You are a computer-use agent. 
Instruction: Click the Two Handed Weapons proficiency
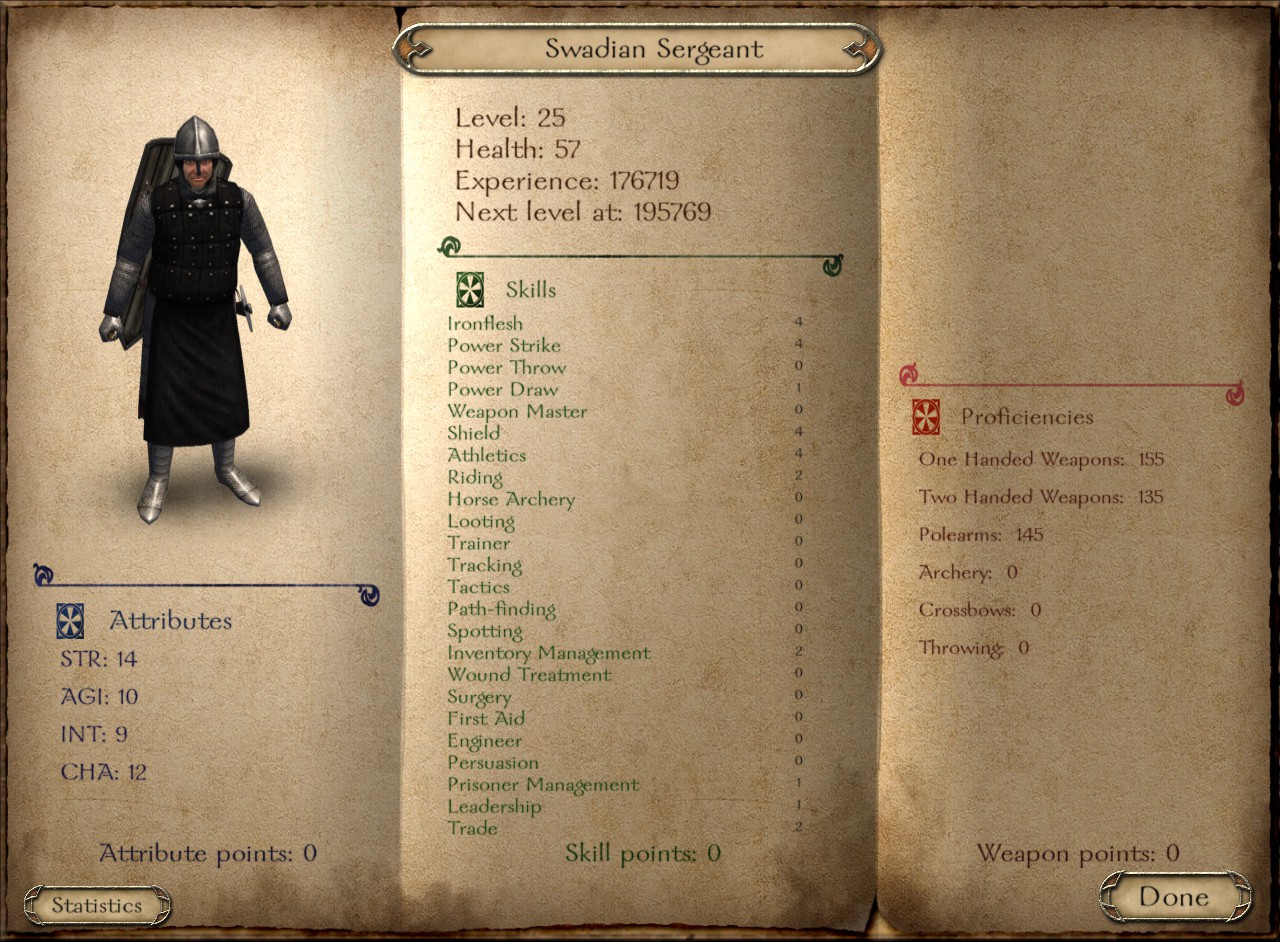click(x=1041, y=497)
